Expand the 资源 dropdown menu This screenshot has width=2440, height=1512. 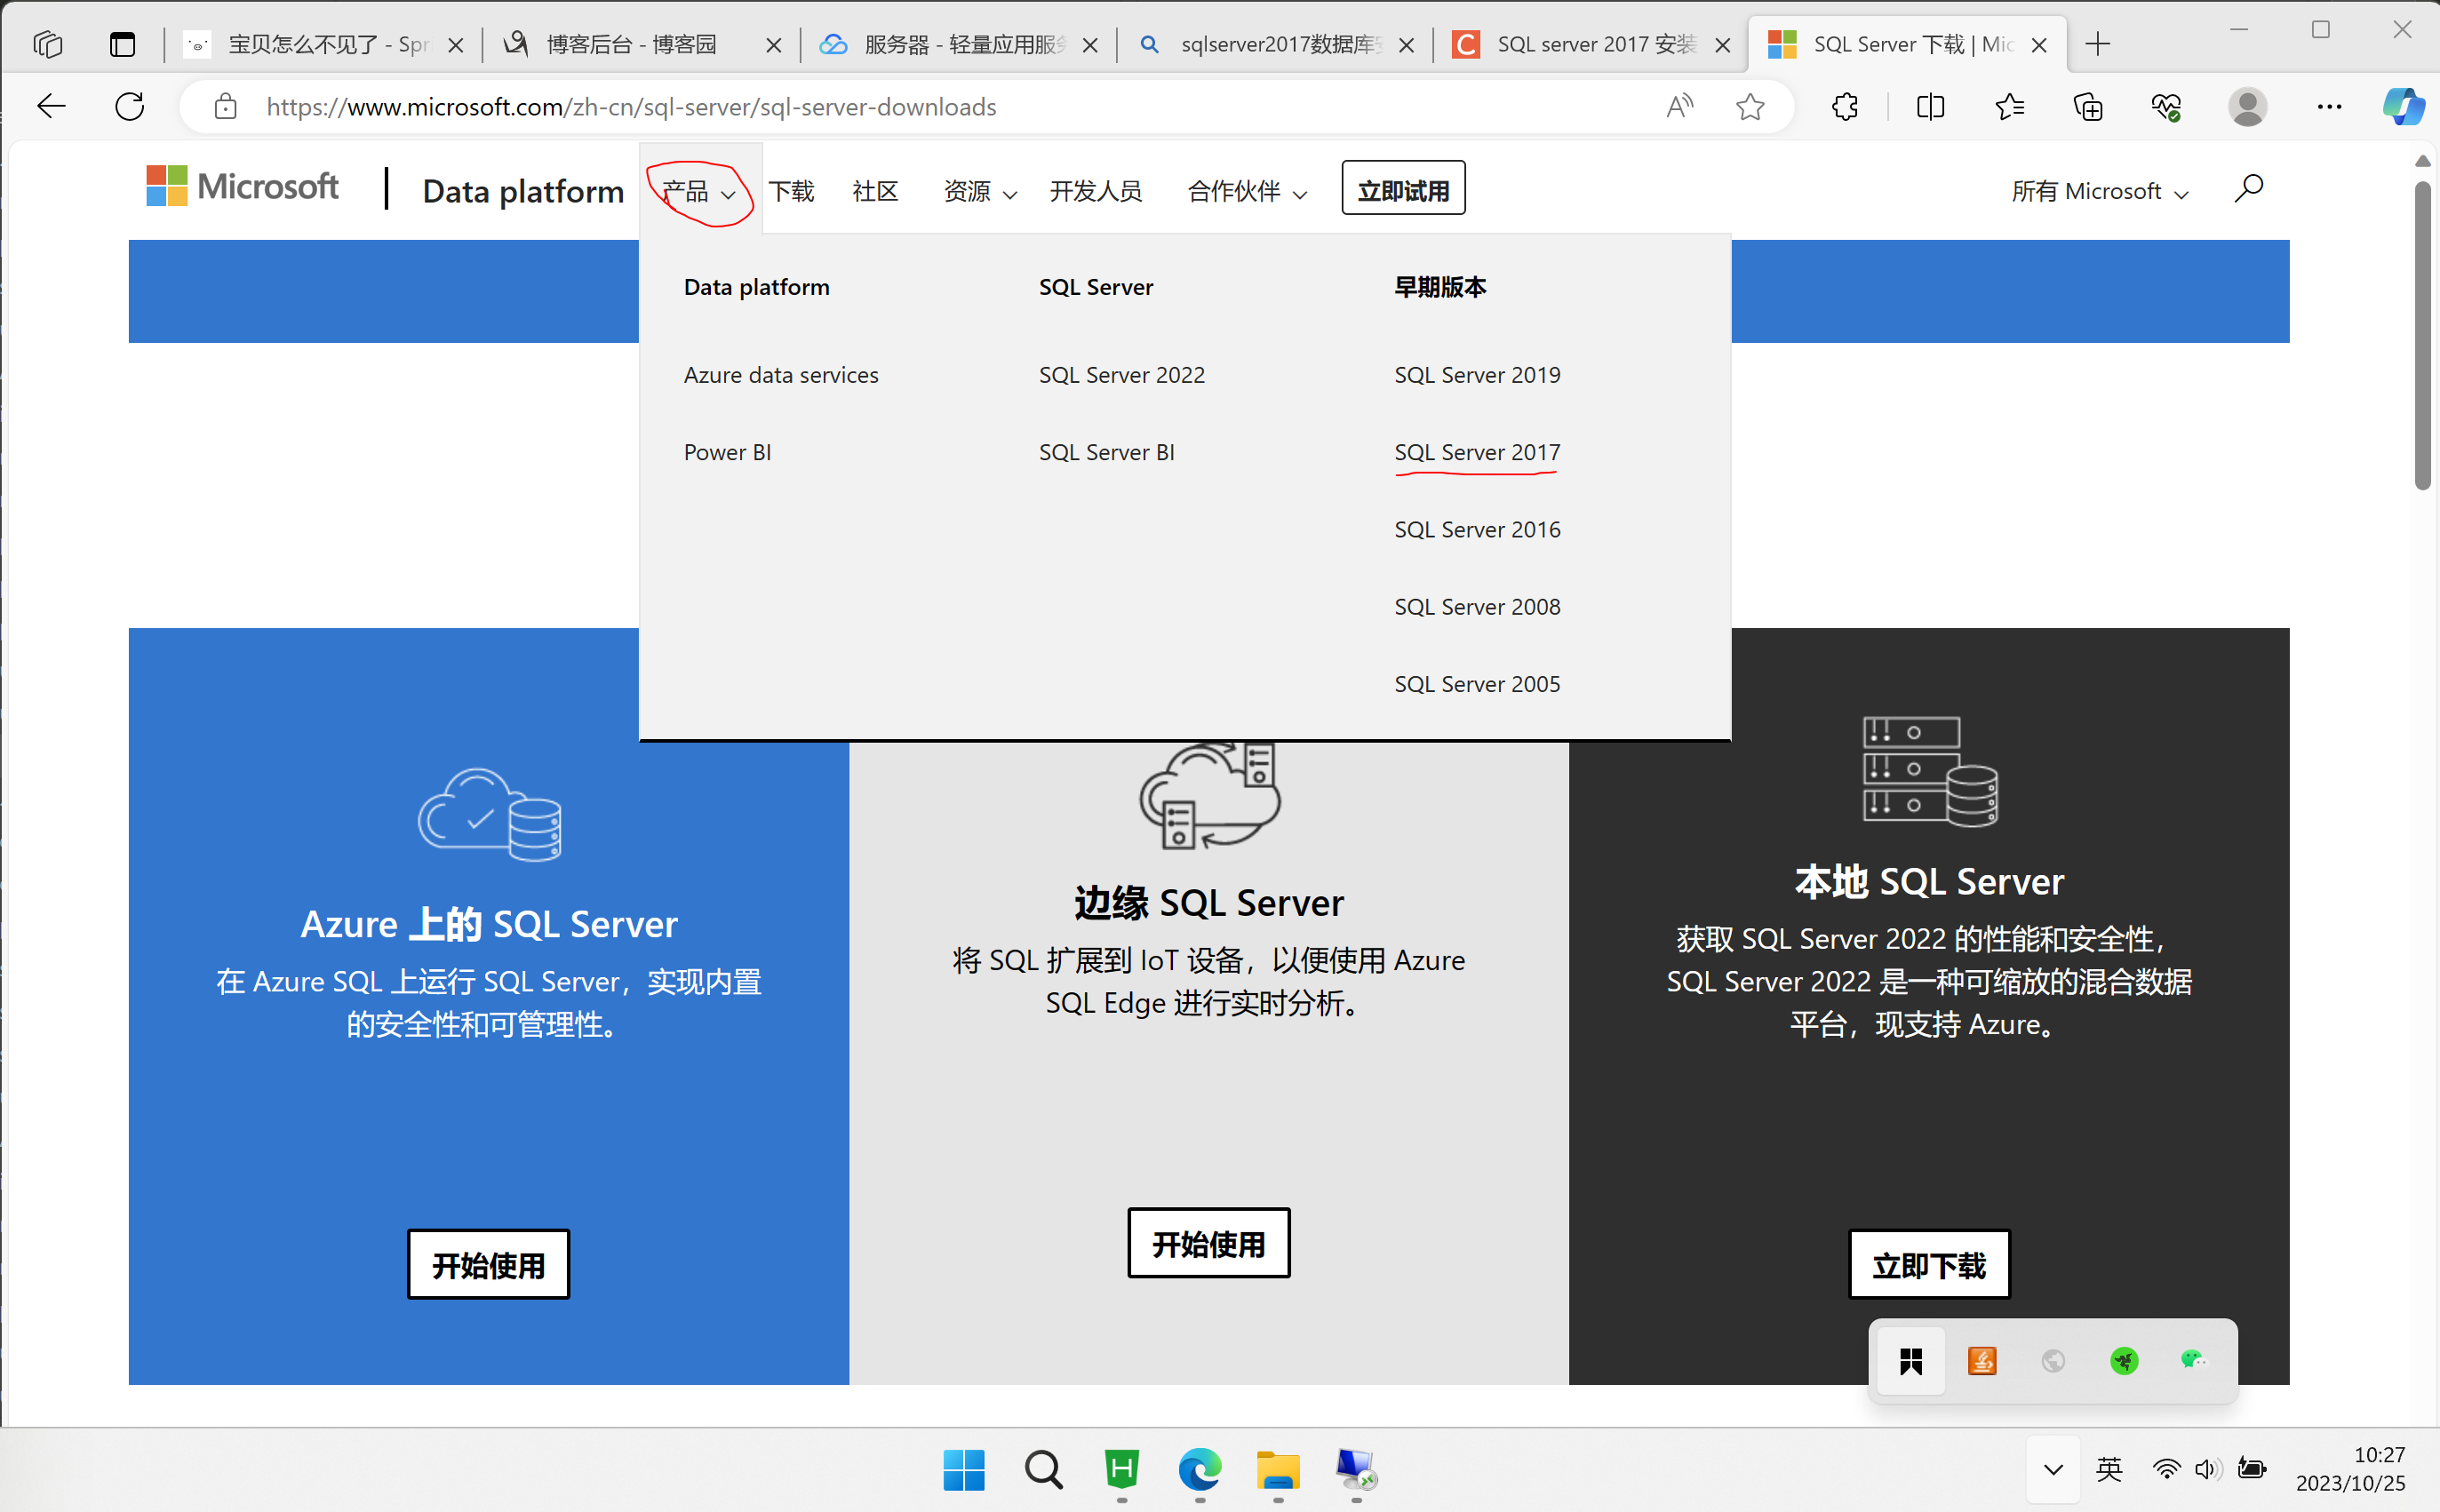(980, 190)
